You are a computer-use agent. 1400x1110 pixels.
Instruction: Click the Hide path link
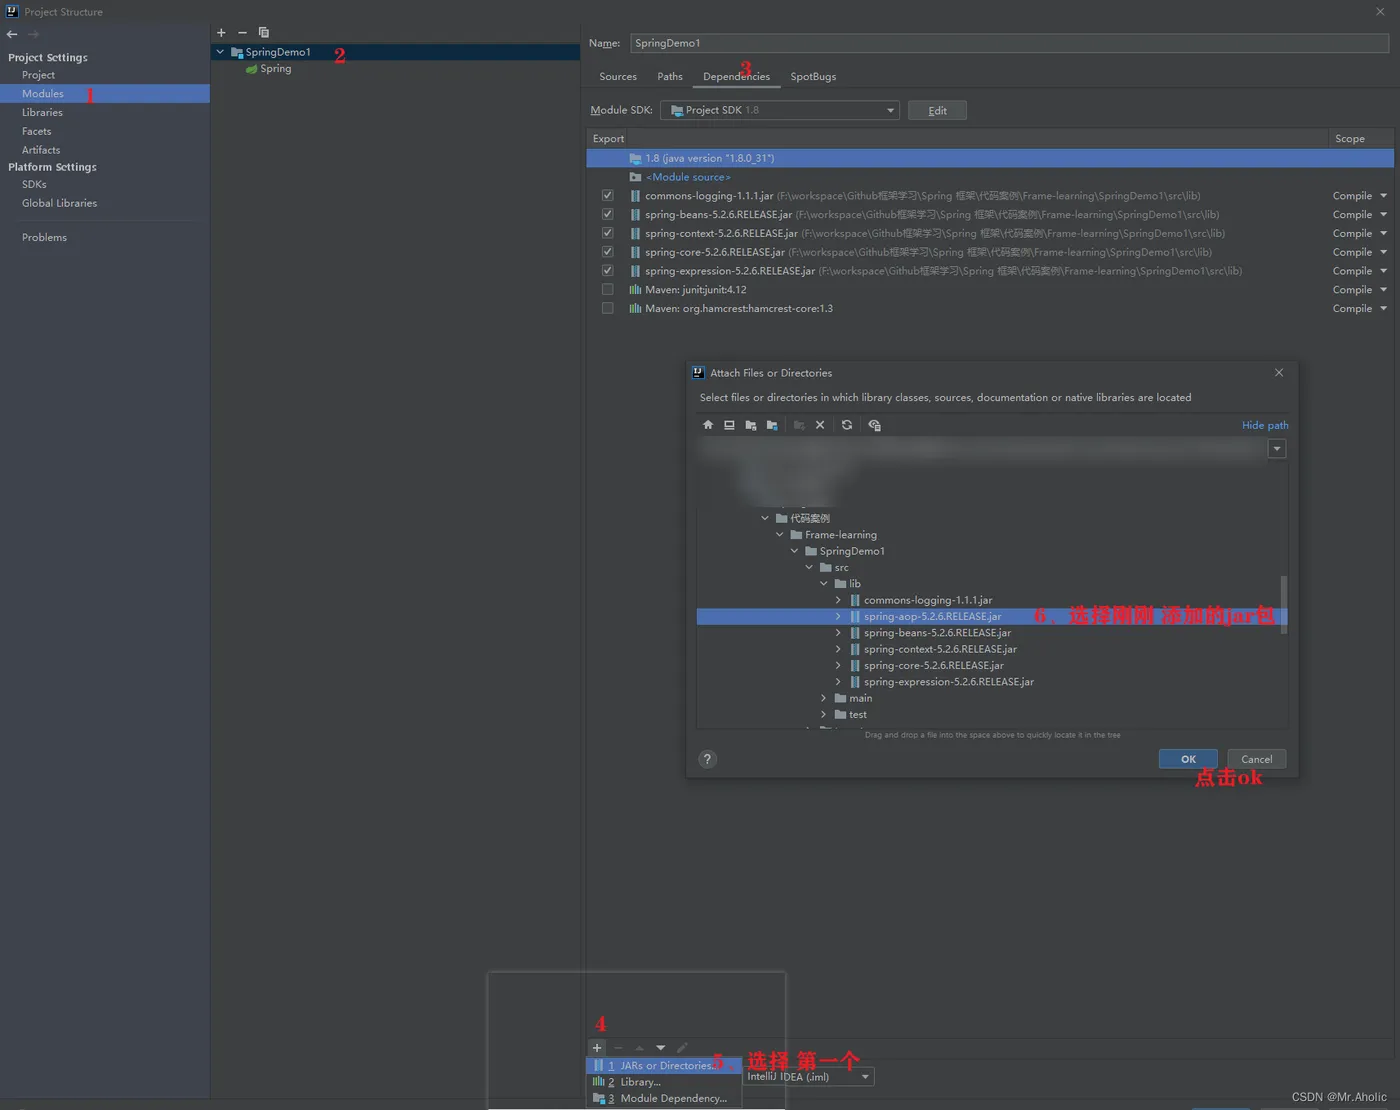1265,425
